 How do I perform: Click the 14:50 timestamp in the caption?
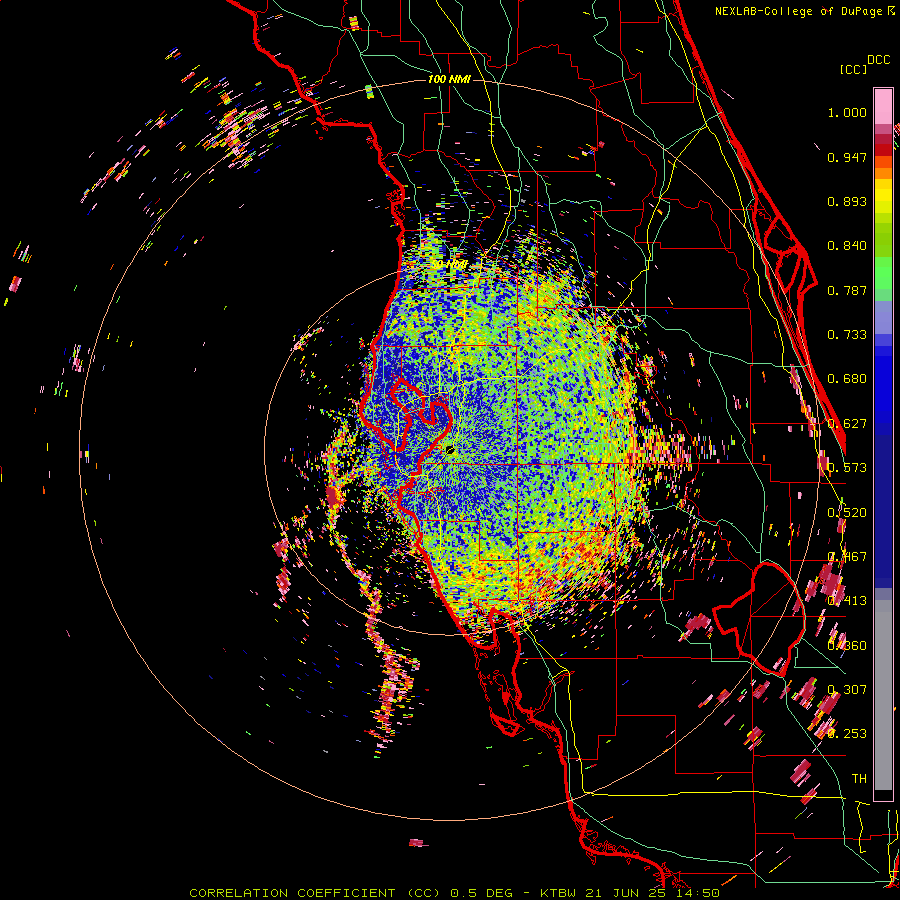(x=697, y=893)
